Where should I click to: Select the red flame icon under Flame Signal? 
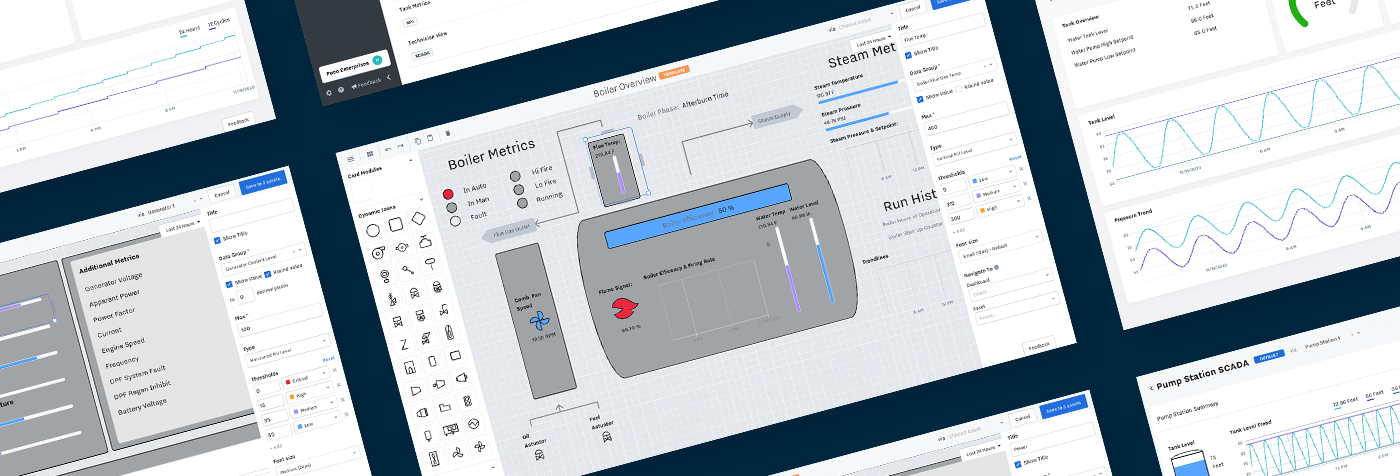tap(624, 308)
